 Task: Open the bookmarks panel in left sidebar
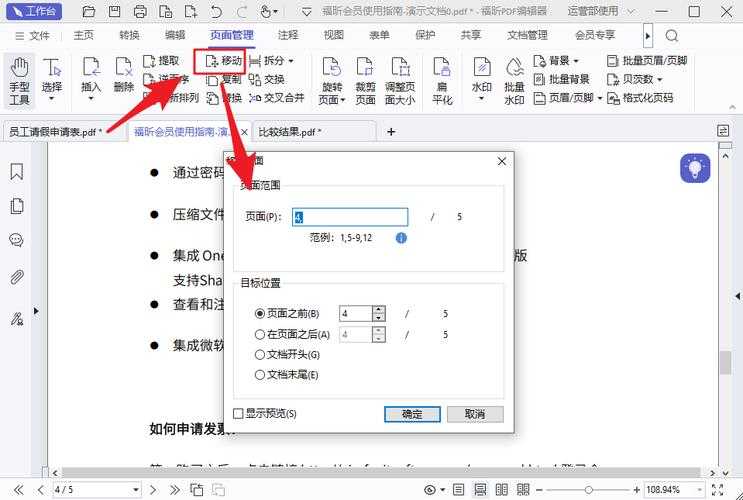coord(17,172)
